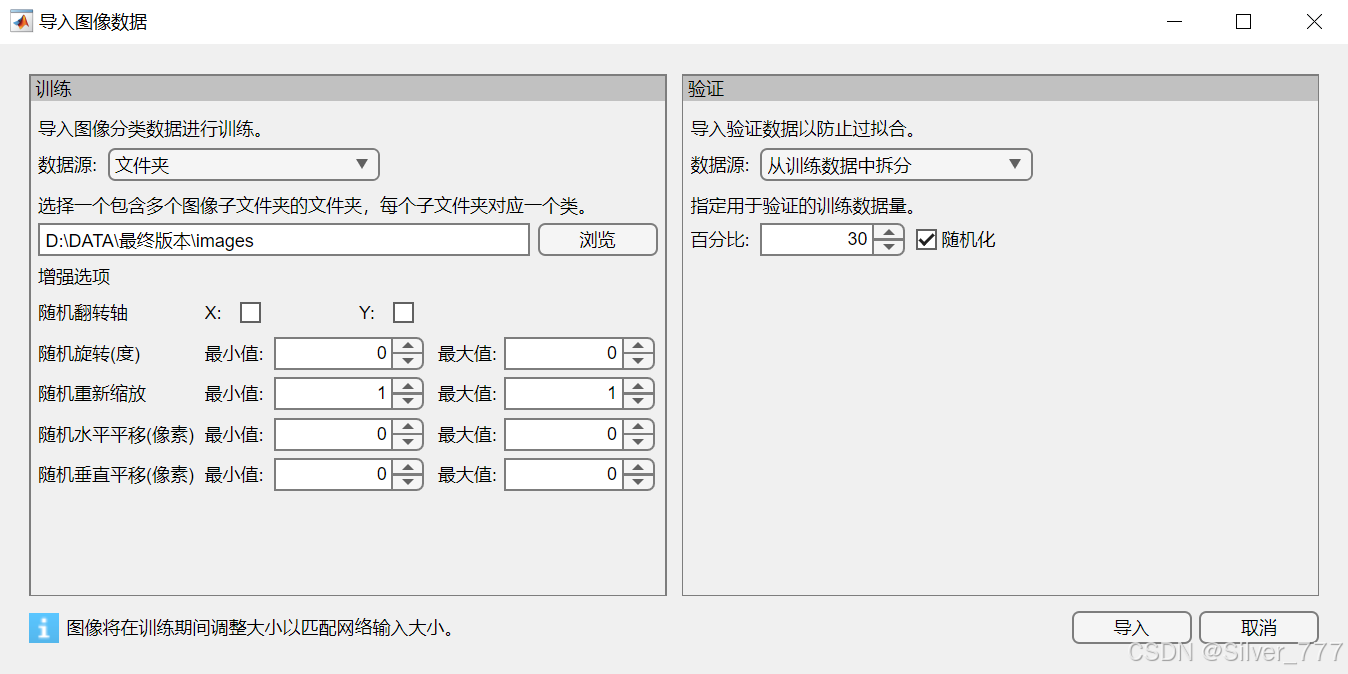The height and width of the screenshot is (674, 1348).
Task: Decrease 随机水平平移 最小值 with down arrow
Action: (x=407, y=442)
